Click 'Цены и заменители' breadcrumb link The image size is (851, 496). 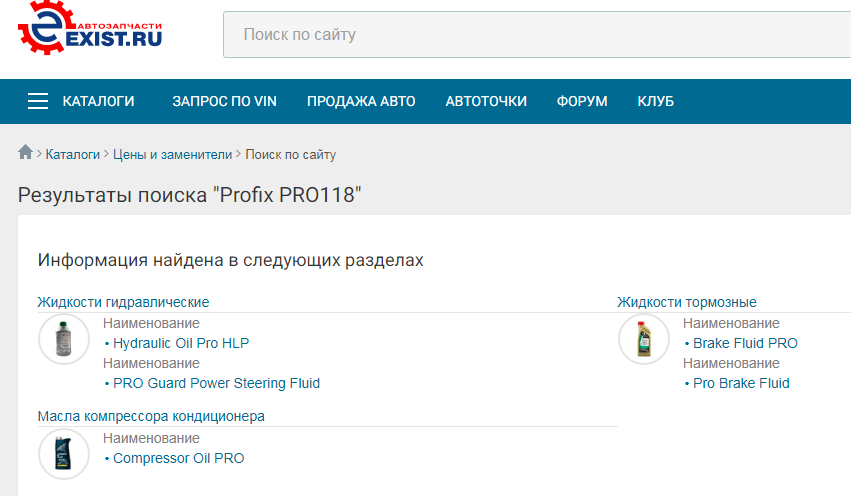[x=173, y=155]
